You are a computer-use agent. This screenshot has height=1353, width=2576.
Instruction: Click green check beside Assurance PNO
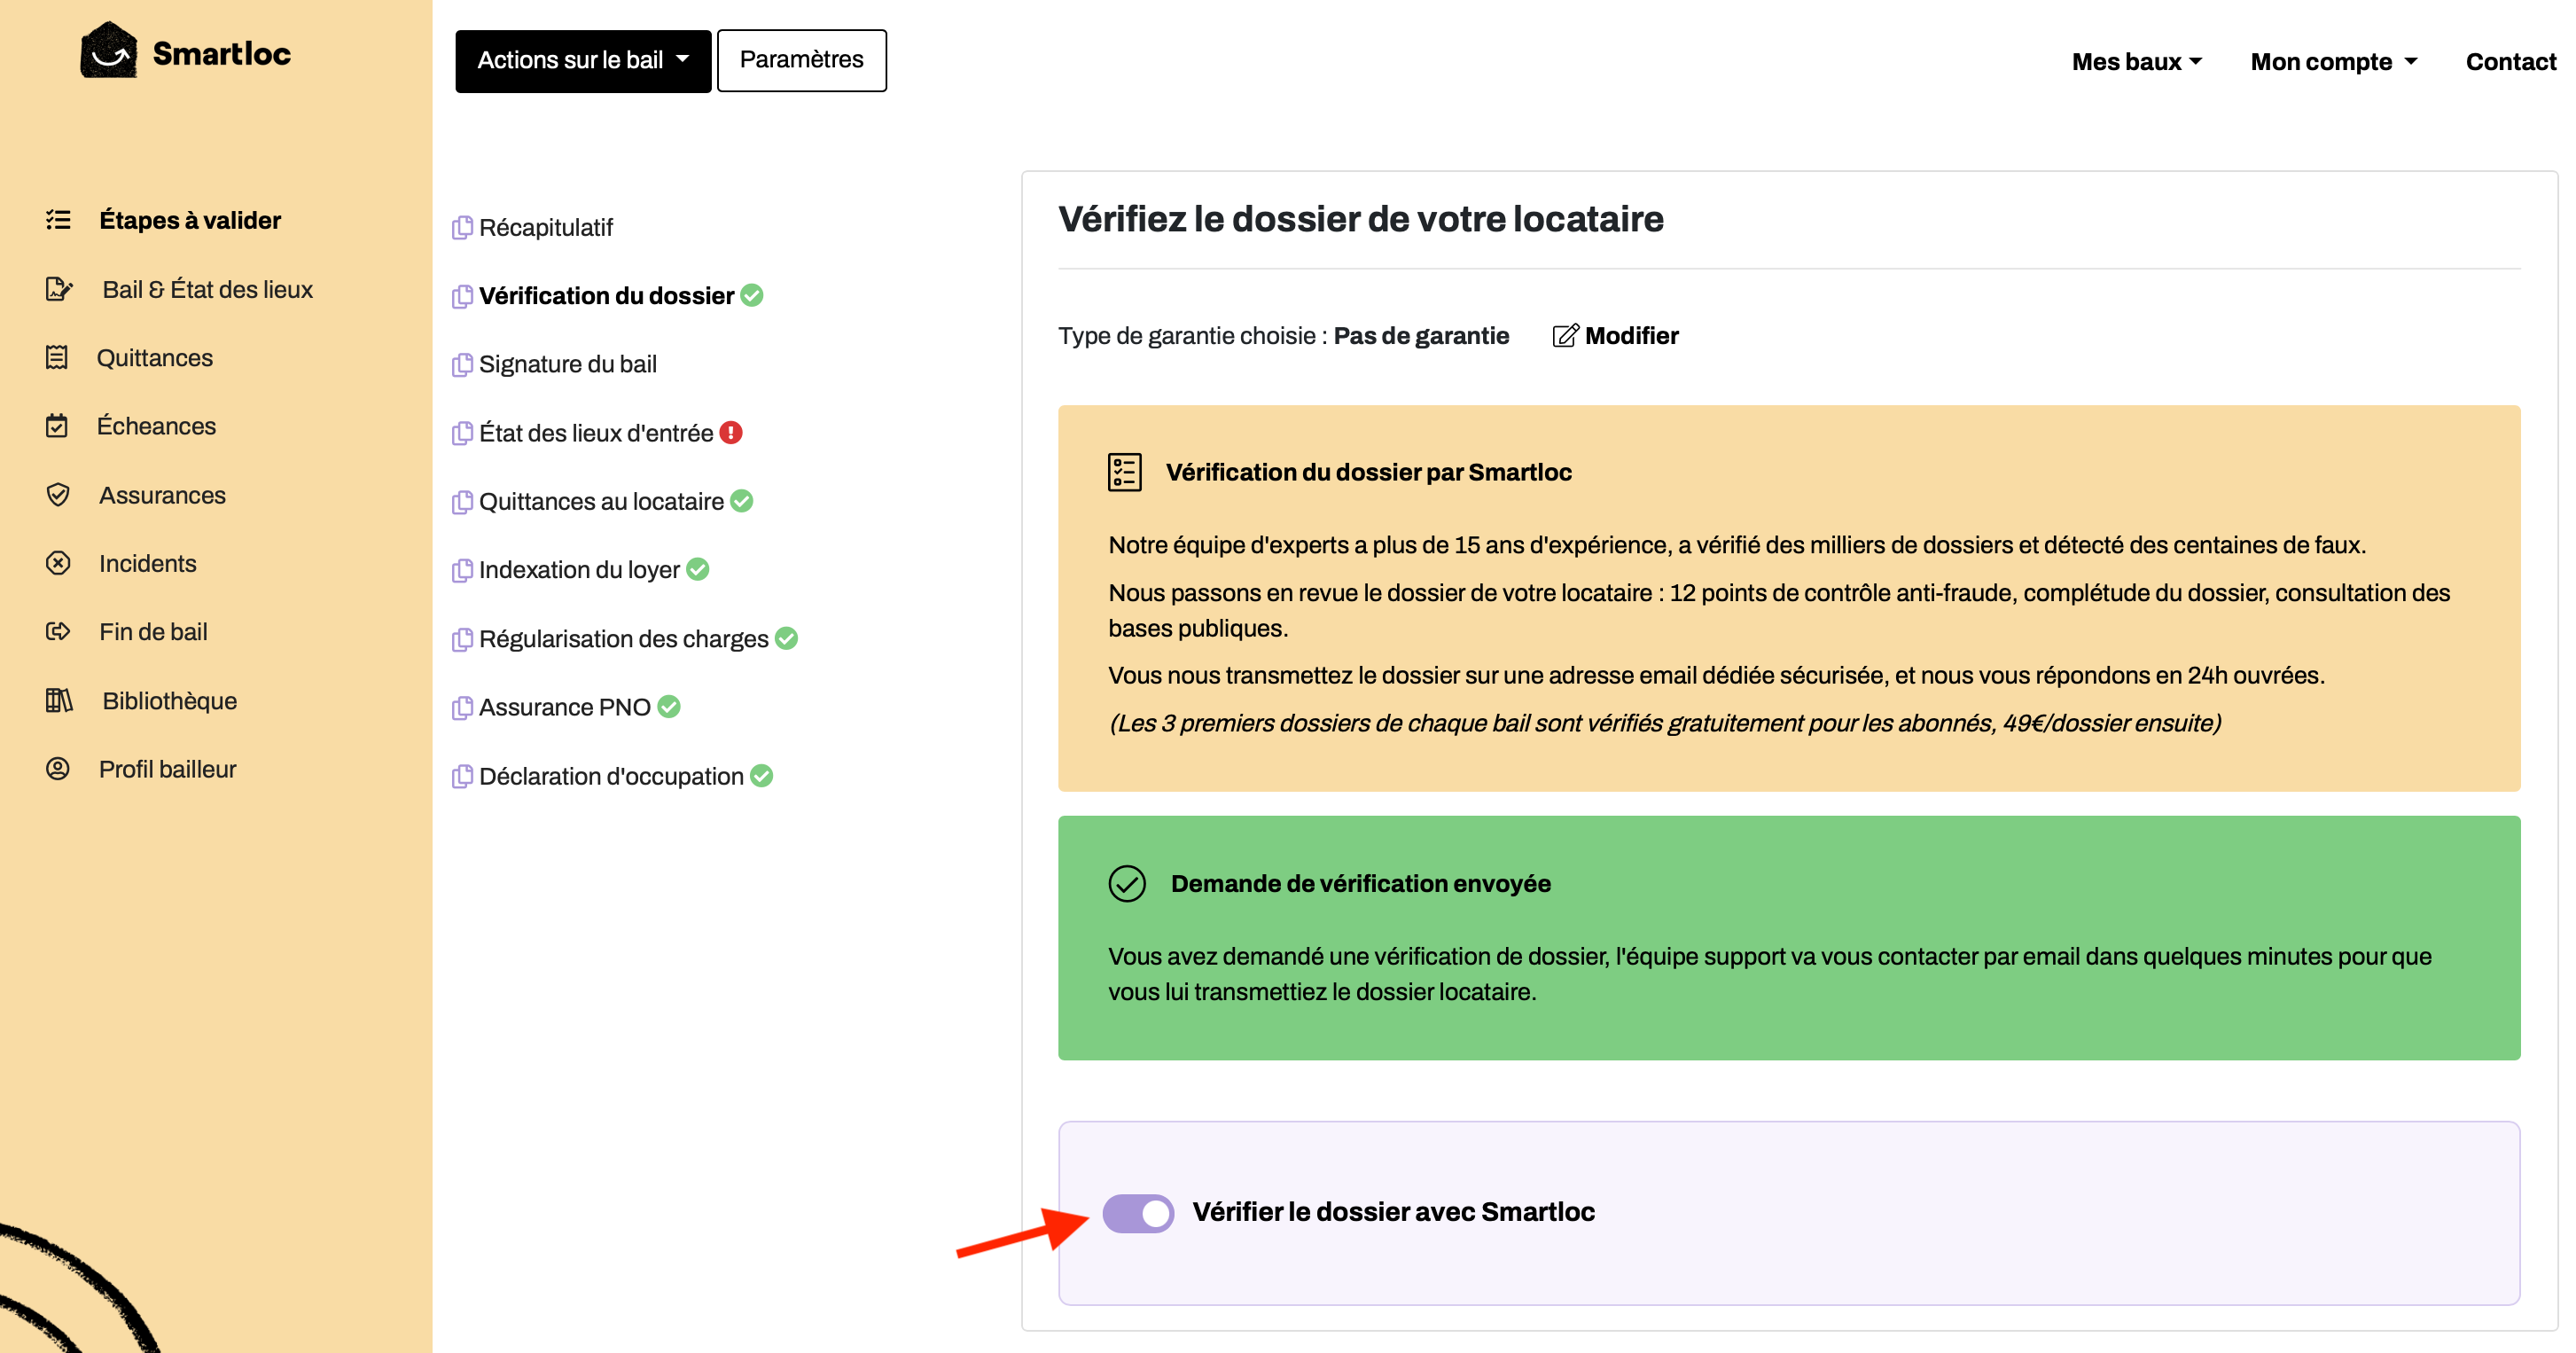[669, 706]
